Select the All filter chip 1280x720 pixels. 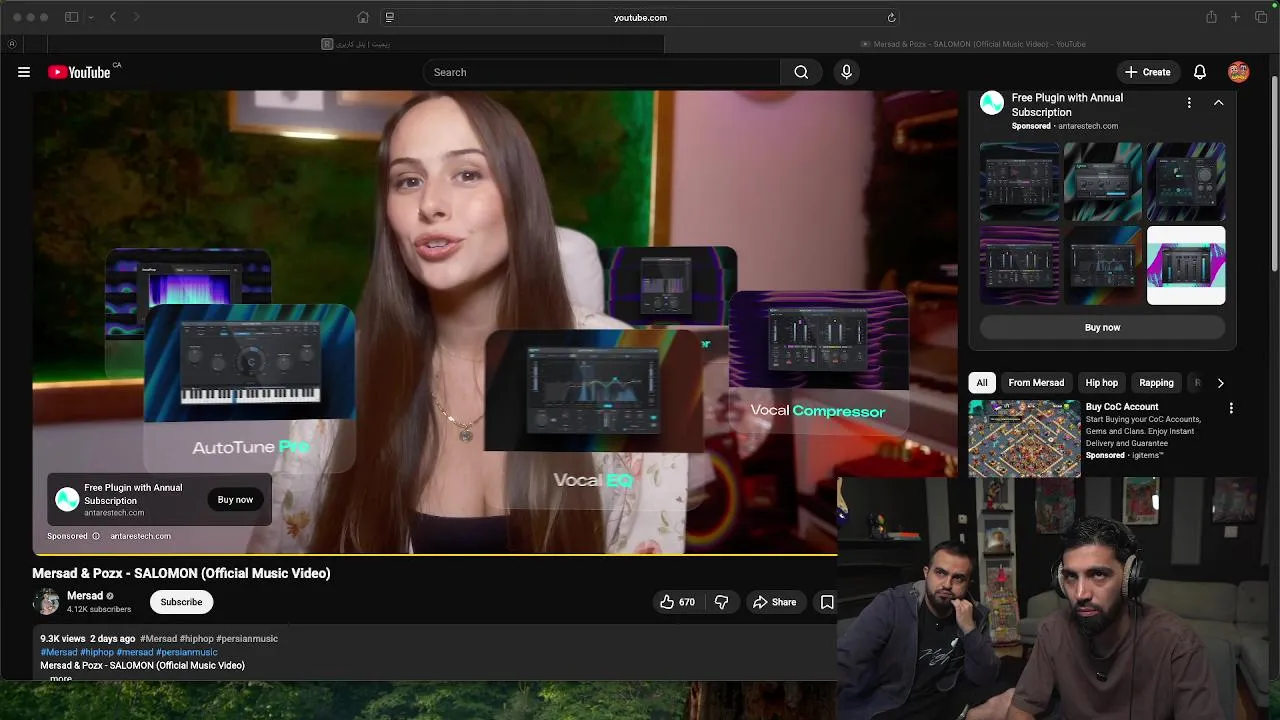coord(982,383)
